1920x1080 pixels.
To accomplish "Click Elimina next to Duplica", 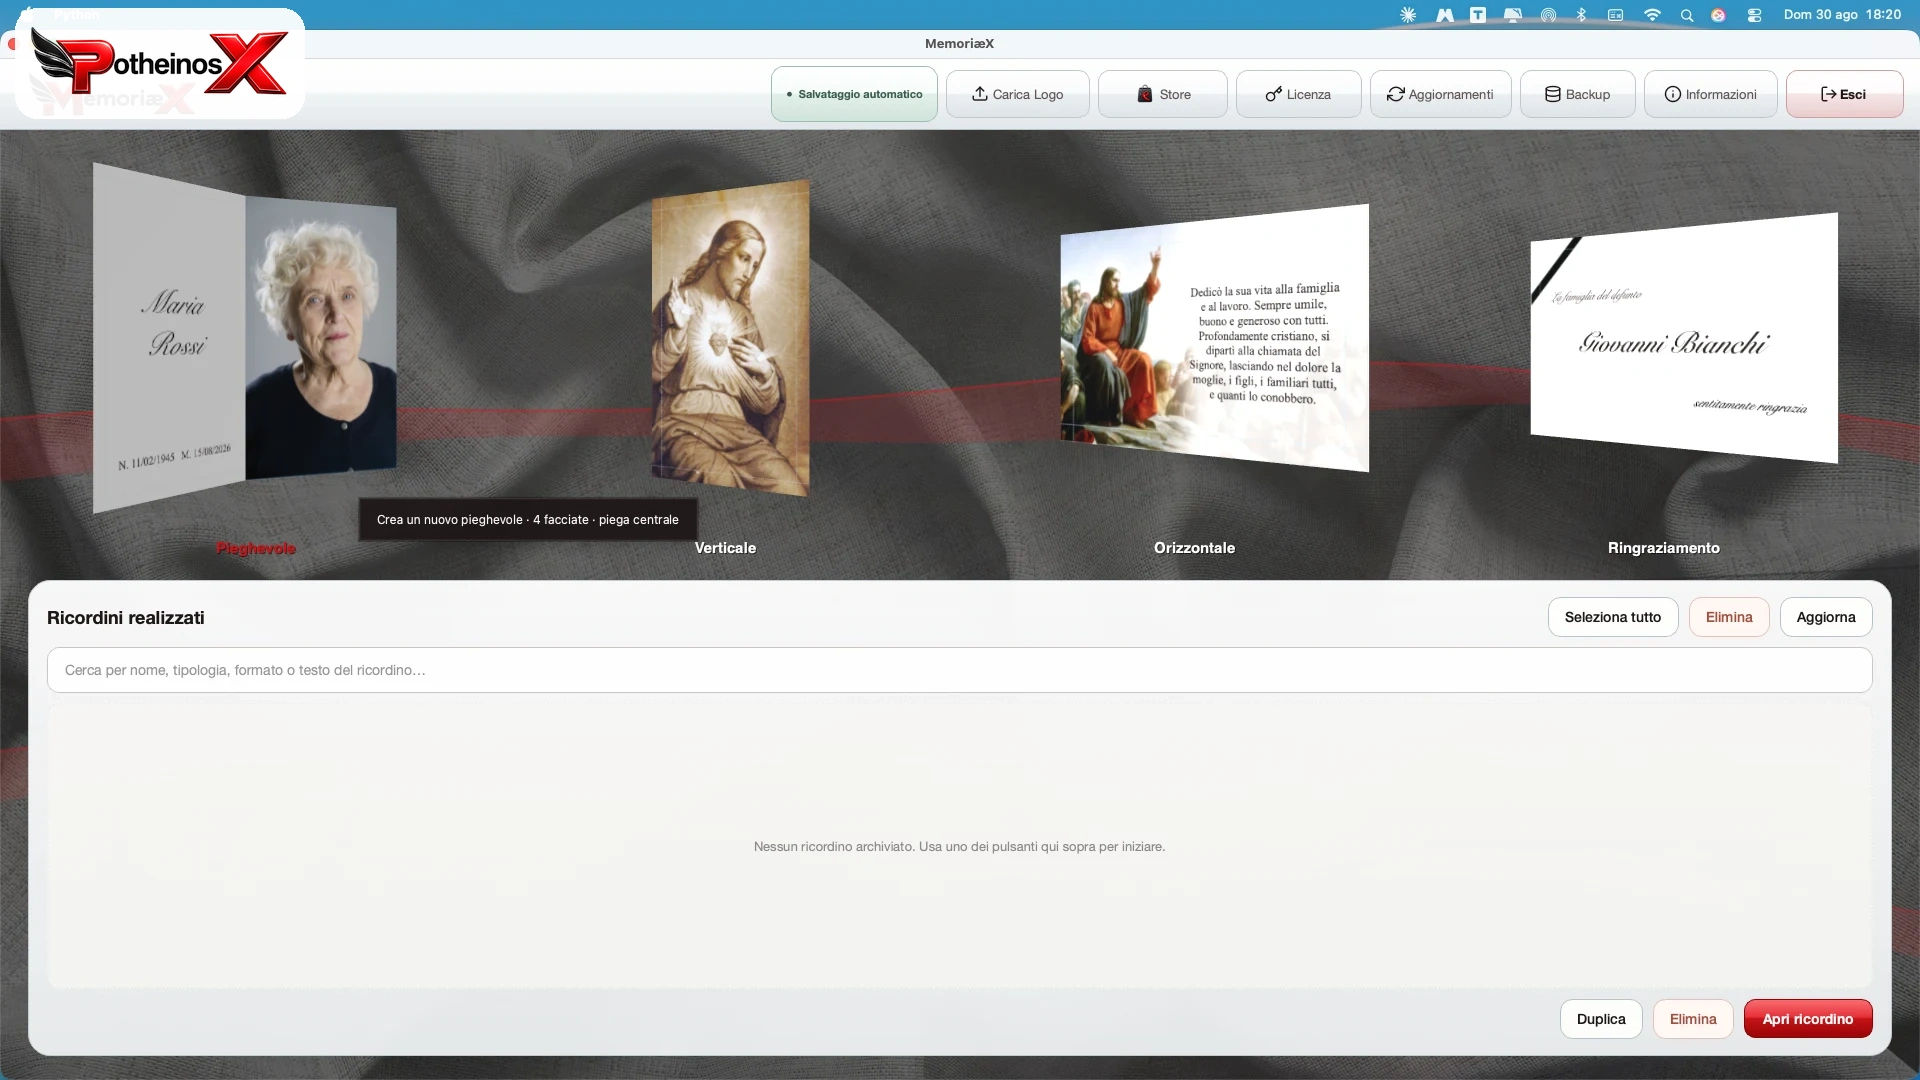I will (x=1693, y=1019).
